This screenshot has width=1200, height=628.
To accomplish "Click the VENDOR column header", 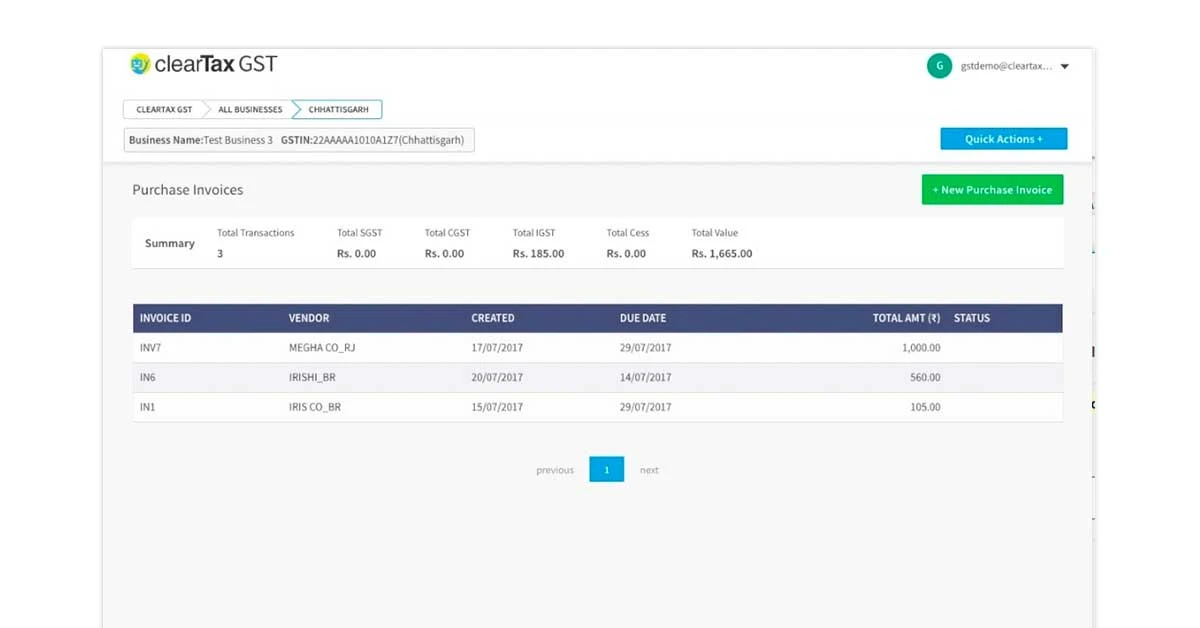I will pyautogui.click(x=308, y=318).
